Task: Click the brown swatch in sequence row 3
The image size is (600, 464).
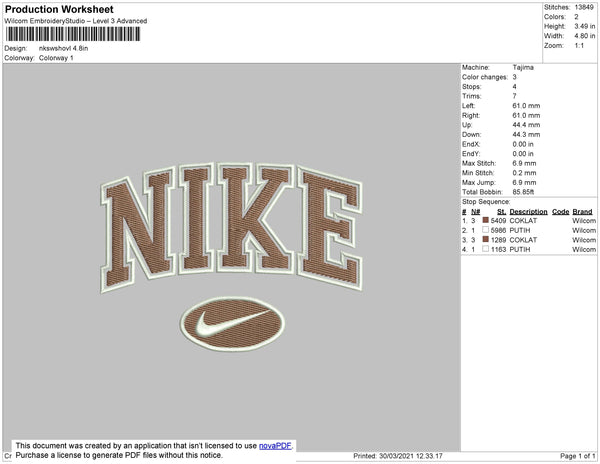Action: [486, 239]
